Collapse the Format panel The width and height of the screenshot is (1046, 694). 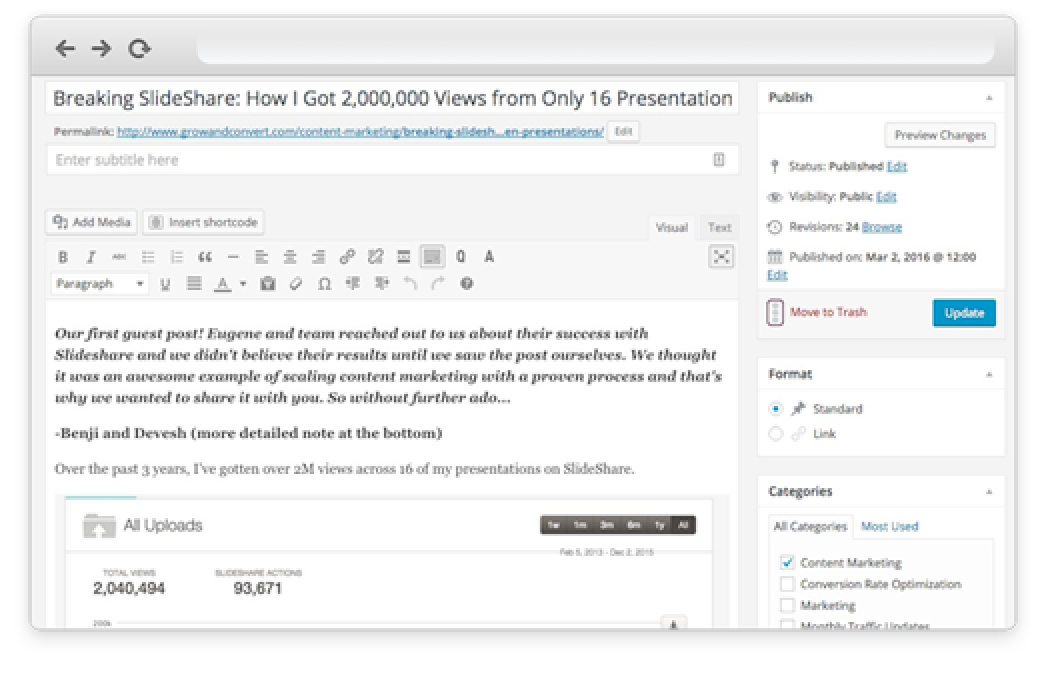point(989,375)
